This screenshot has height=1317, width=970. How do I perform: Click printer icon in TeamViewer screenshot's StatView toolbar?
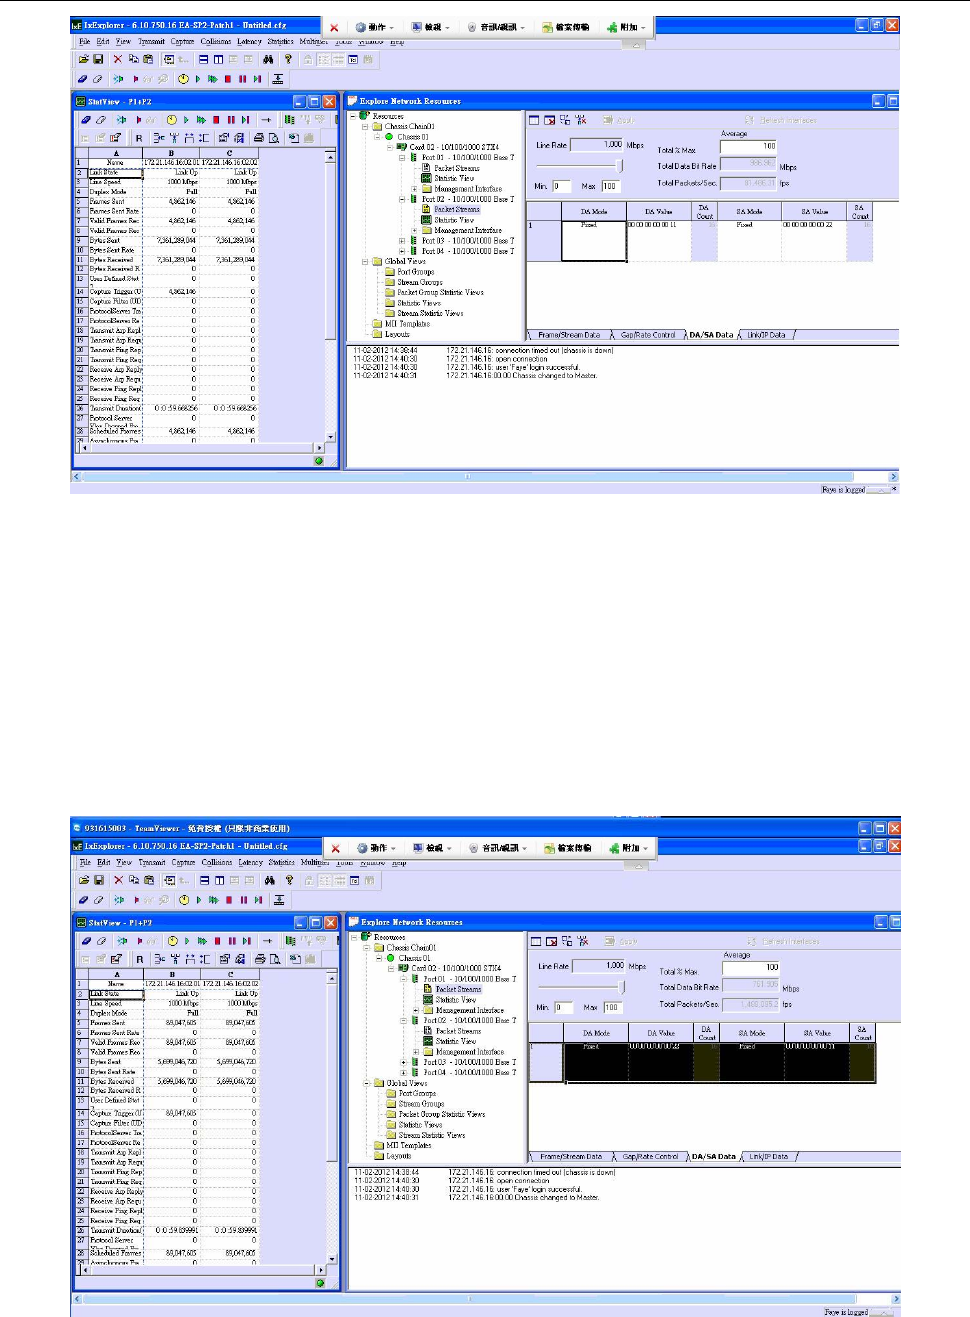pos(260,959)
